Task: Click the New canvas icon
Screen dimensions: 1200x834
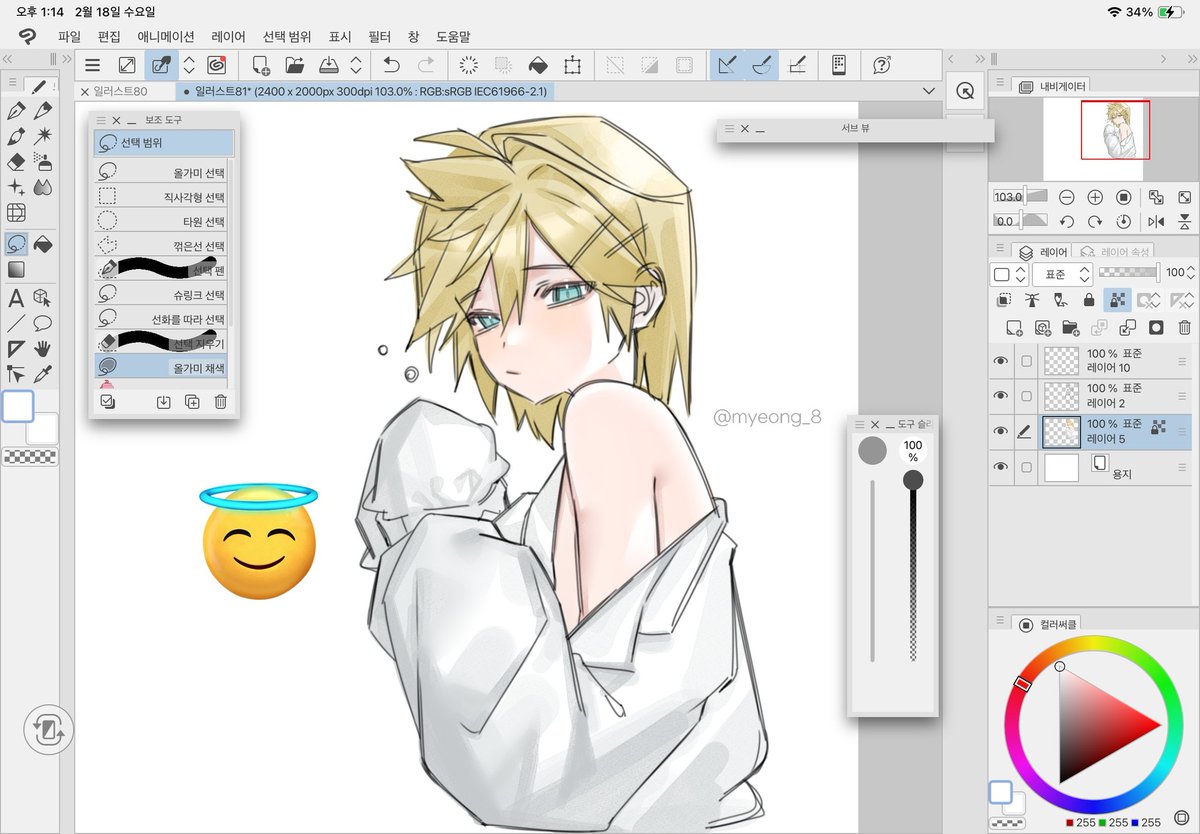Action: point(261,65)
